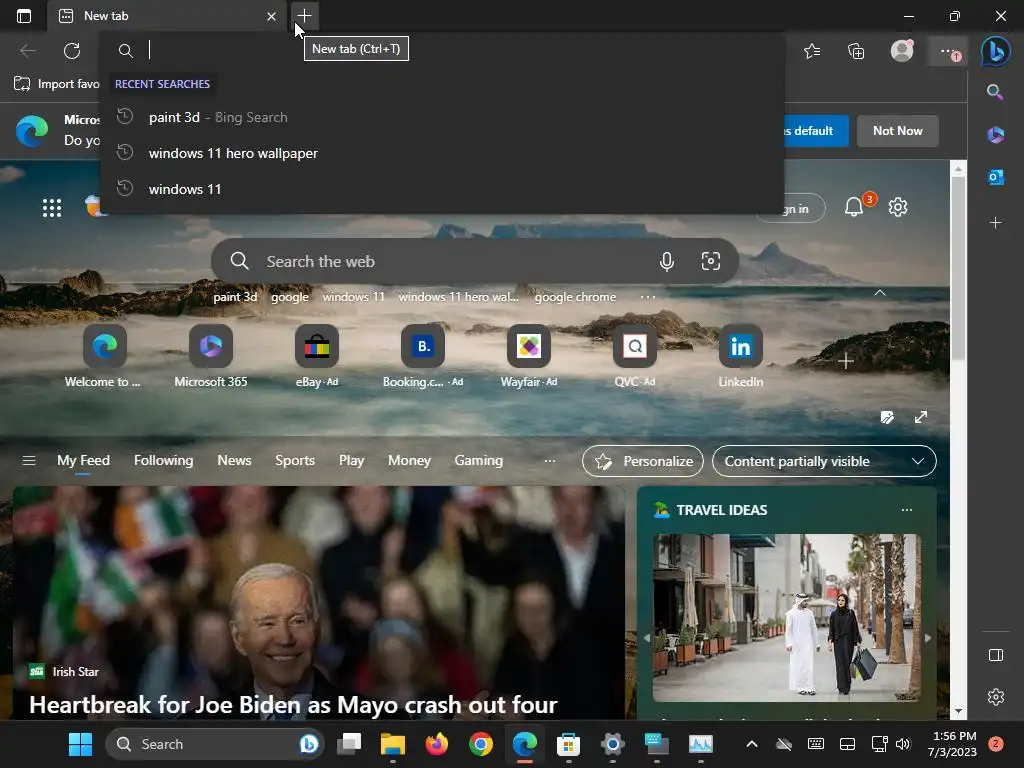1024x768 pixels.
Task: Show next Travel Ideas image
Action: (x=928, y=638)
